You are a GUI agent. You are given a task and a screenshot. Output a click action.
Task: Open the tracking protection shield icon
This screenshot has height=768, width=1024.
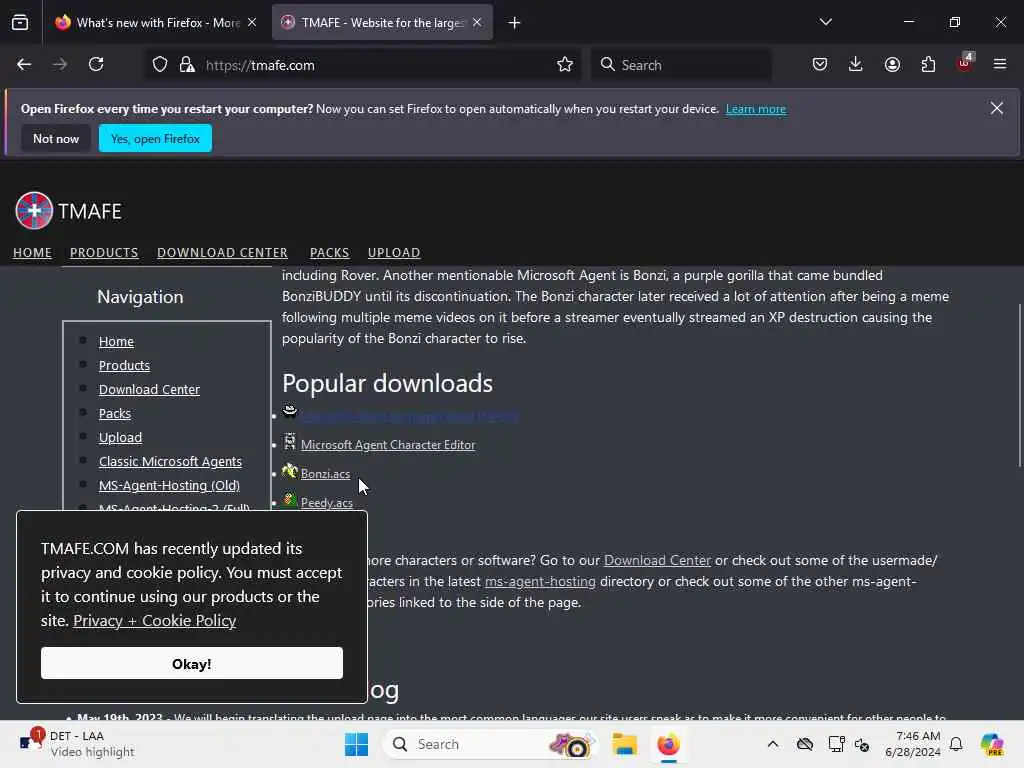tap(160, 64)
